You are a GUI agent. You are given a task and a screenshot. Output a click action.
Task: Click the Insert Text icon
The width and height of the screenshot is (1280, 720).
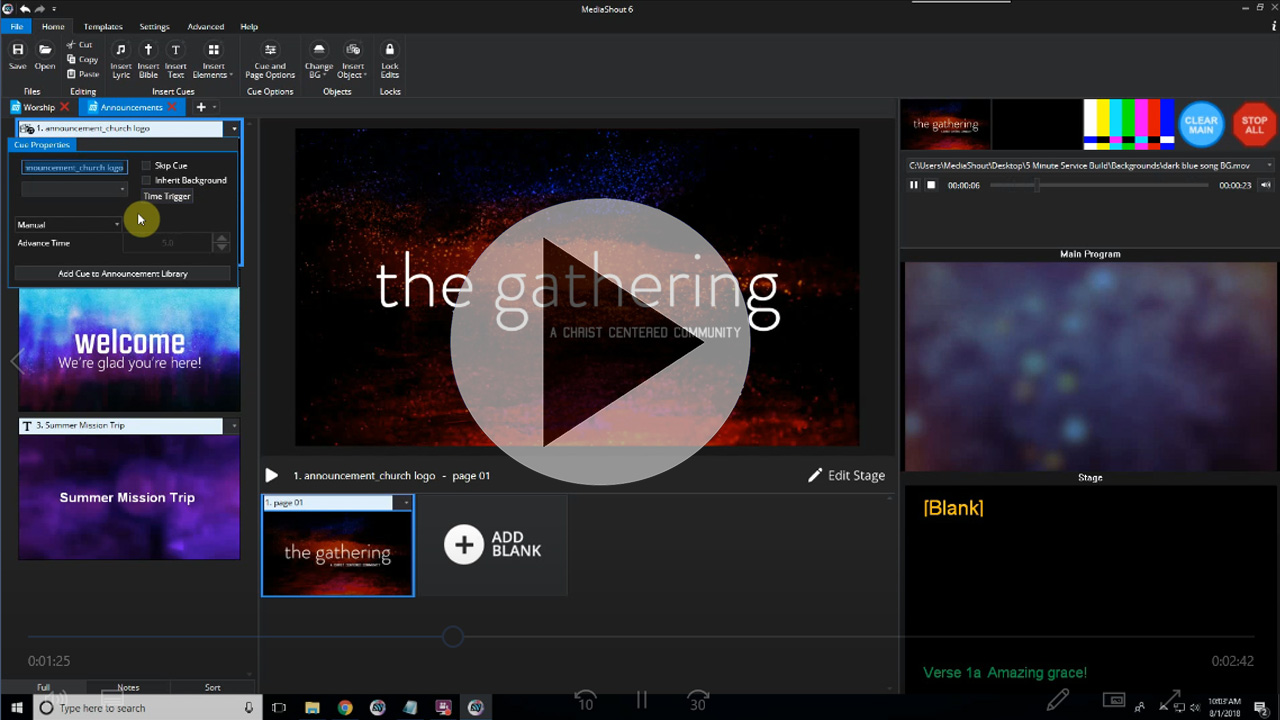click(175, 50)
